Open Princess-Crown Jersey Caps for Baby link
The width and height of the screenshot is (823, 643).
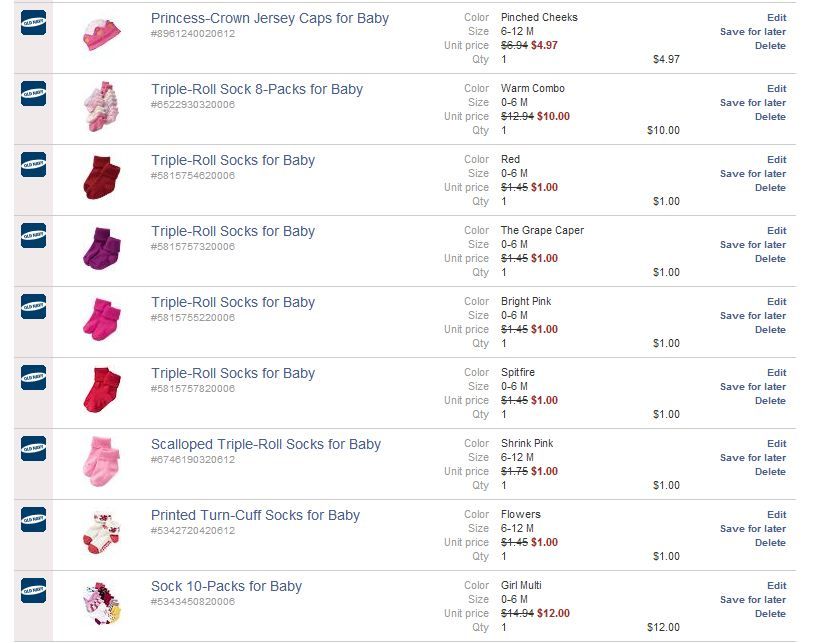point(270,18)
